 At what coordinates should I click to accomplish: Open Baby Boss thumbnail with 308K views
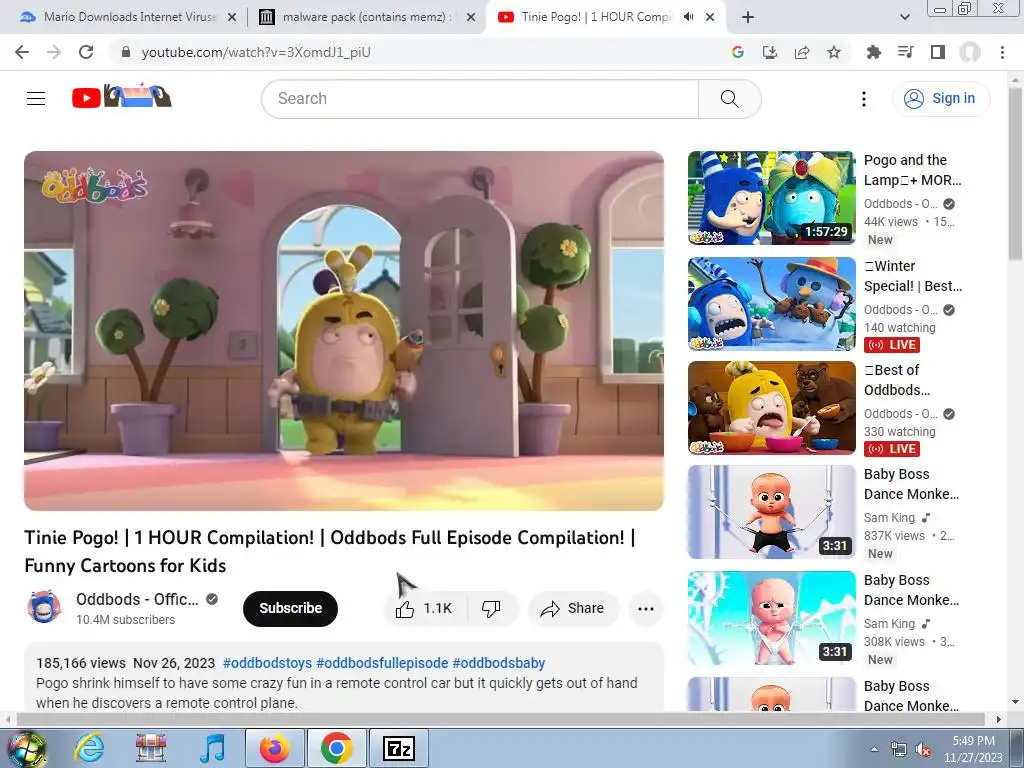(771, 618)
